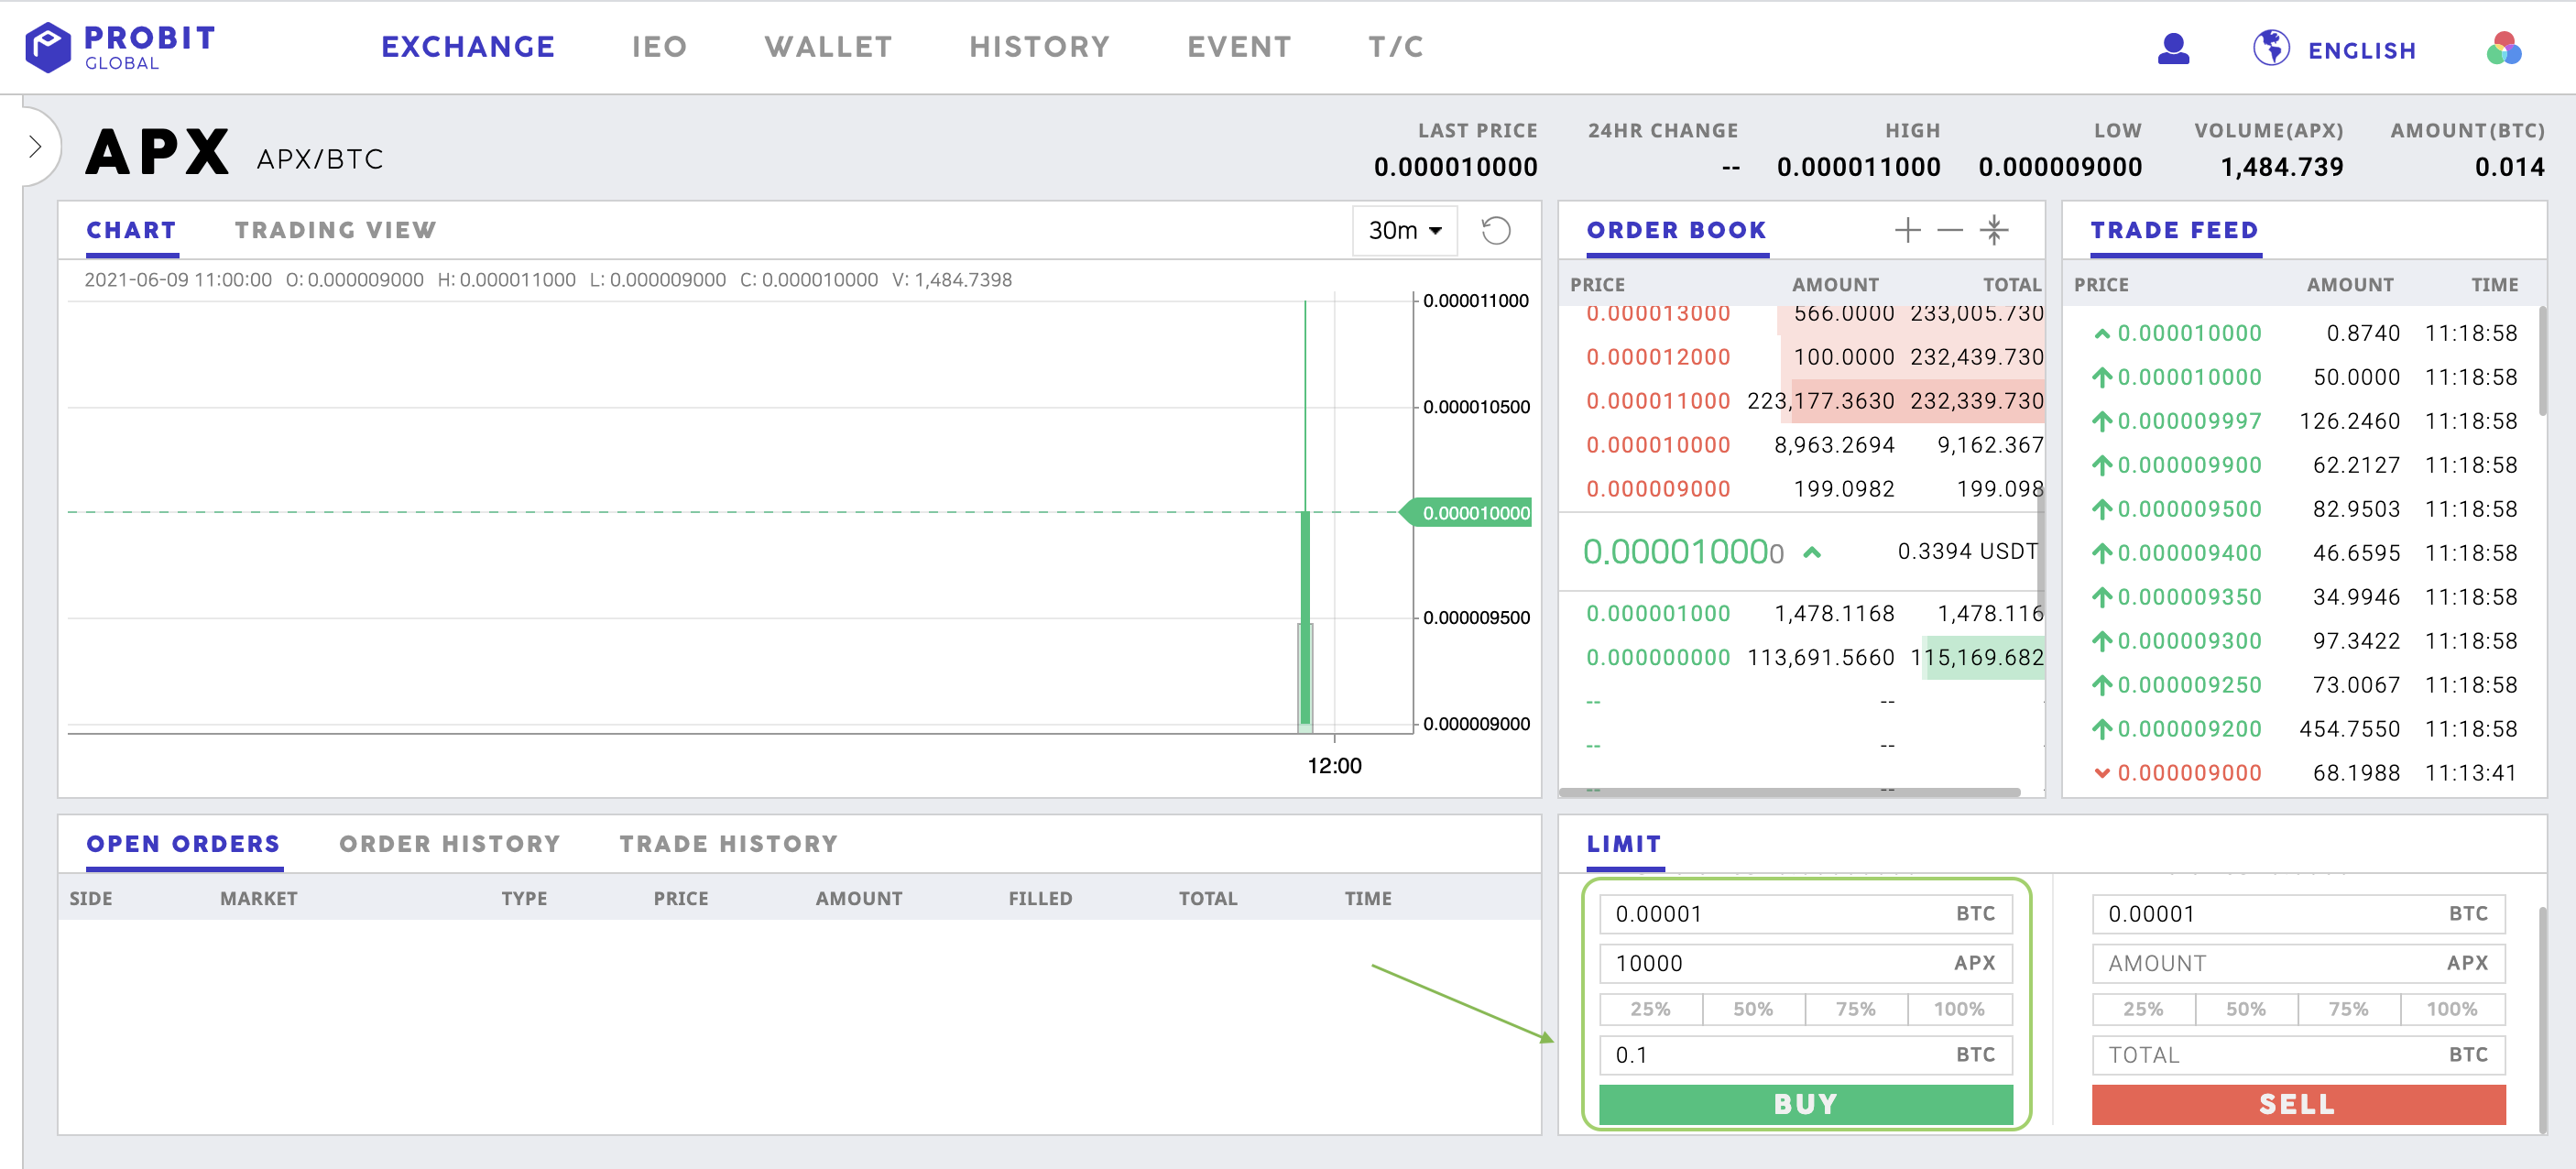Click trade feed row with amount 68.1988

(2304, 773)
